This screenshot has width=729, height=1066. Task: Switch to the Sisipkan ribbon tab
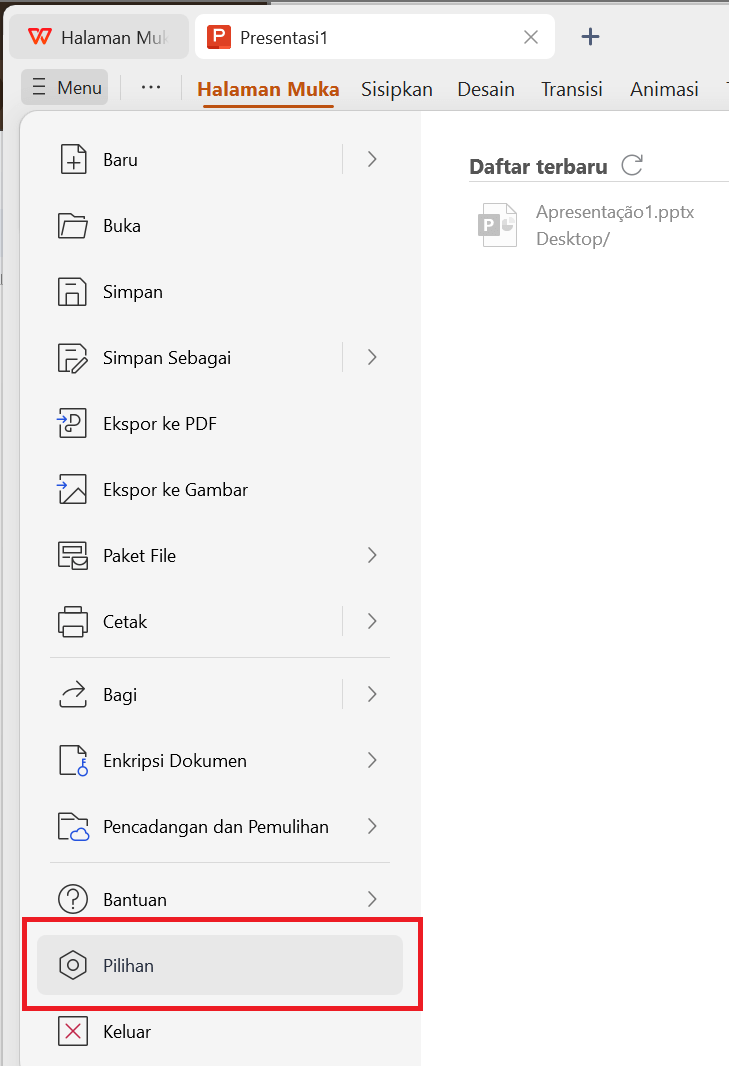tap(396, 89)
